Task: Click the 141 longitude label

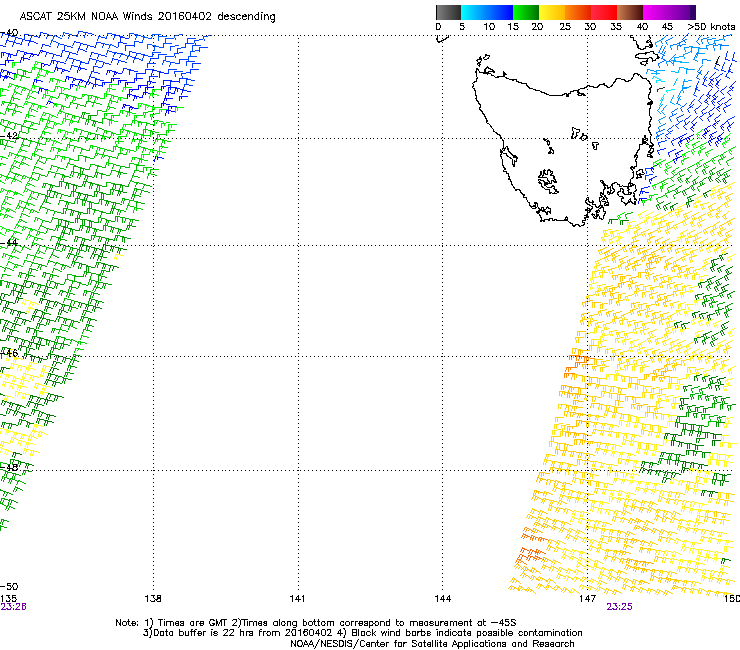Action: (x=297, y=599)
